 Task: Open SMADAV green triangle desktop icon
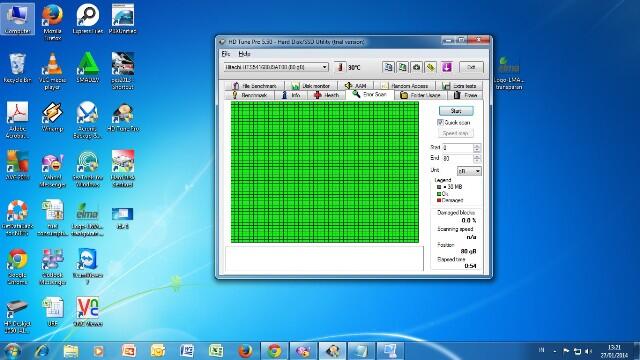(87, 68)
